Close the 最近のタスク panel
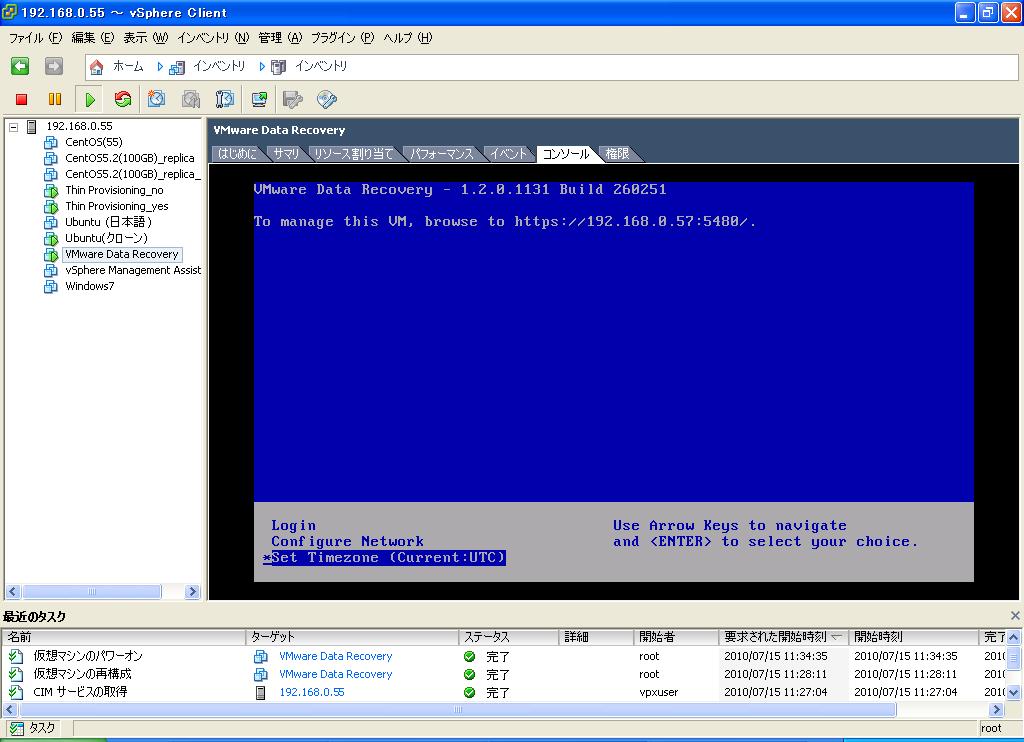 (x=1015, y=615)
